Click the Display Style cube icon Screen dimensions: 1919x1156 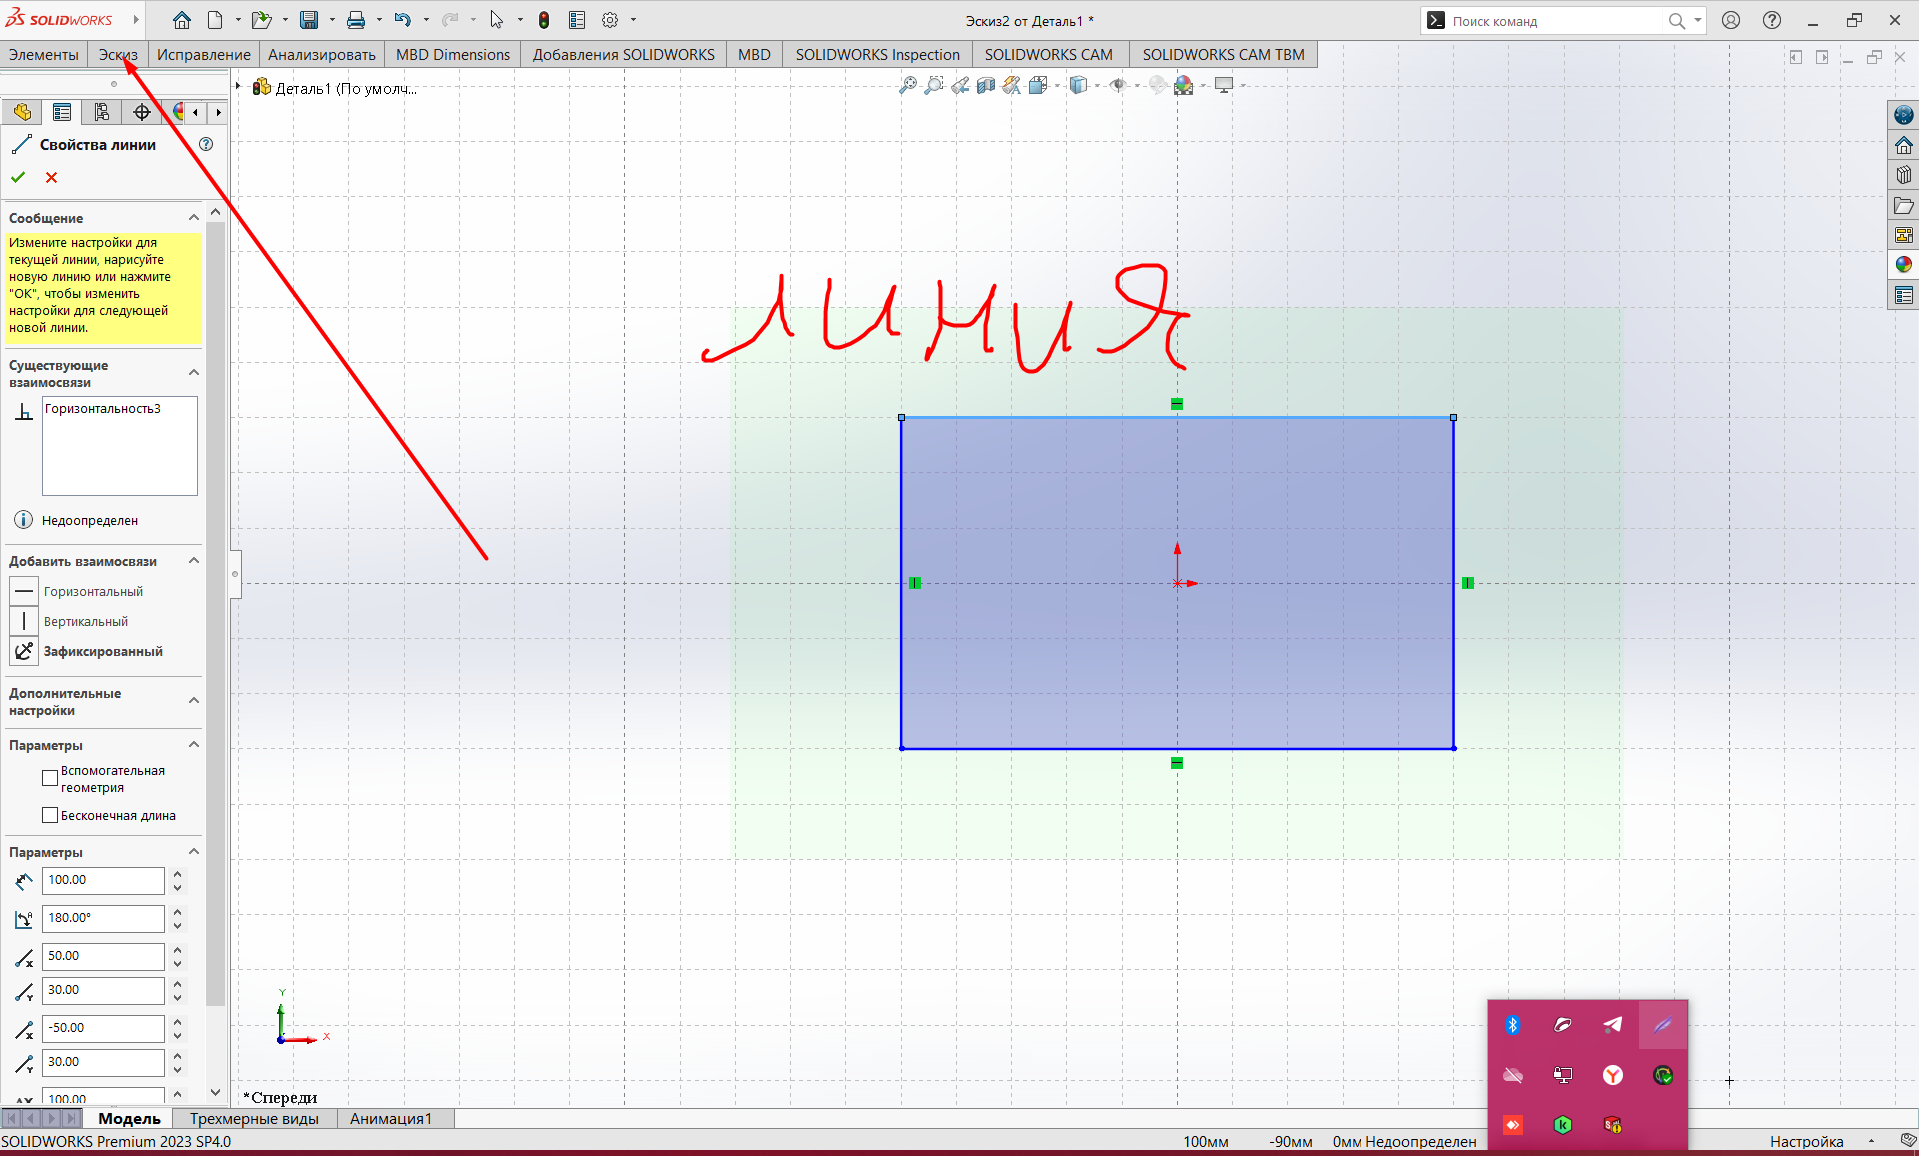1078,86
